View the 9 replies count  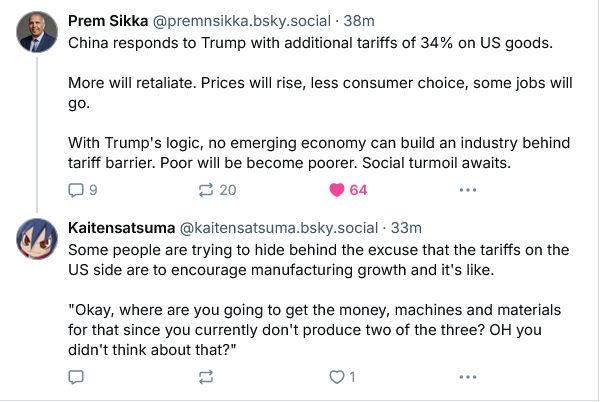click(93, 190)
